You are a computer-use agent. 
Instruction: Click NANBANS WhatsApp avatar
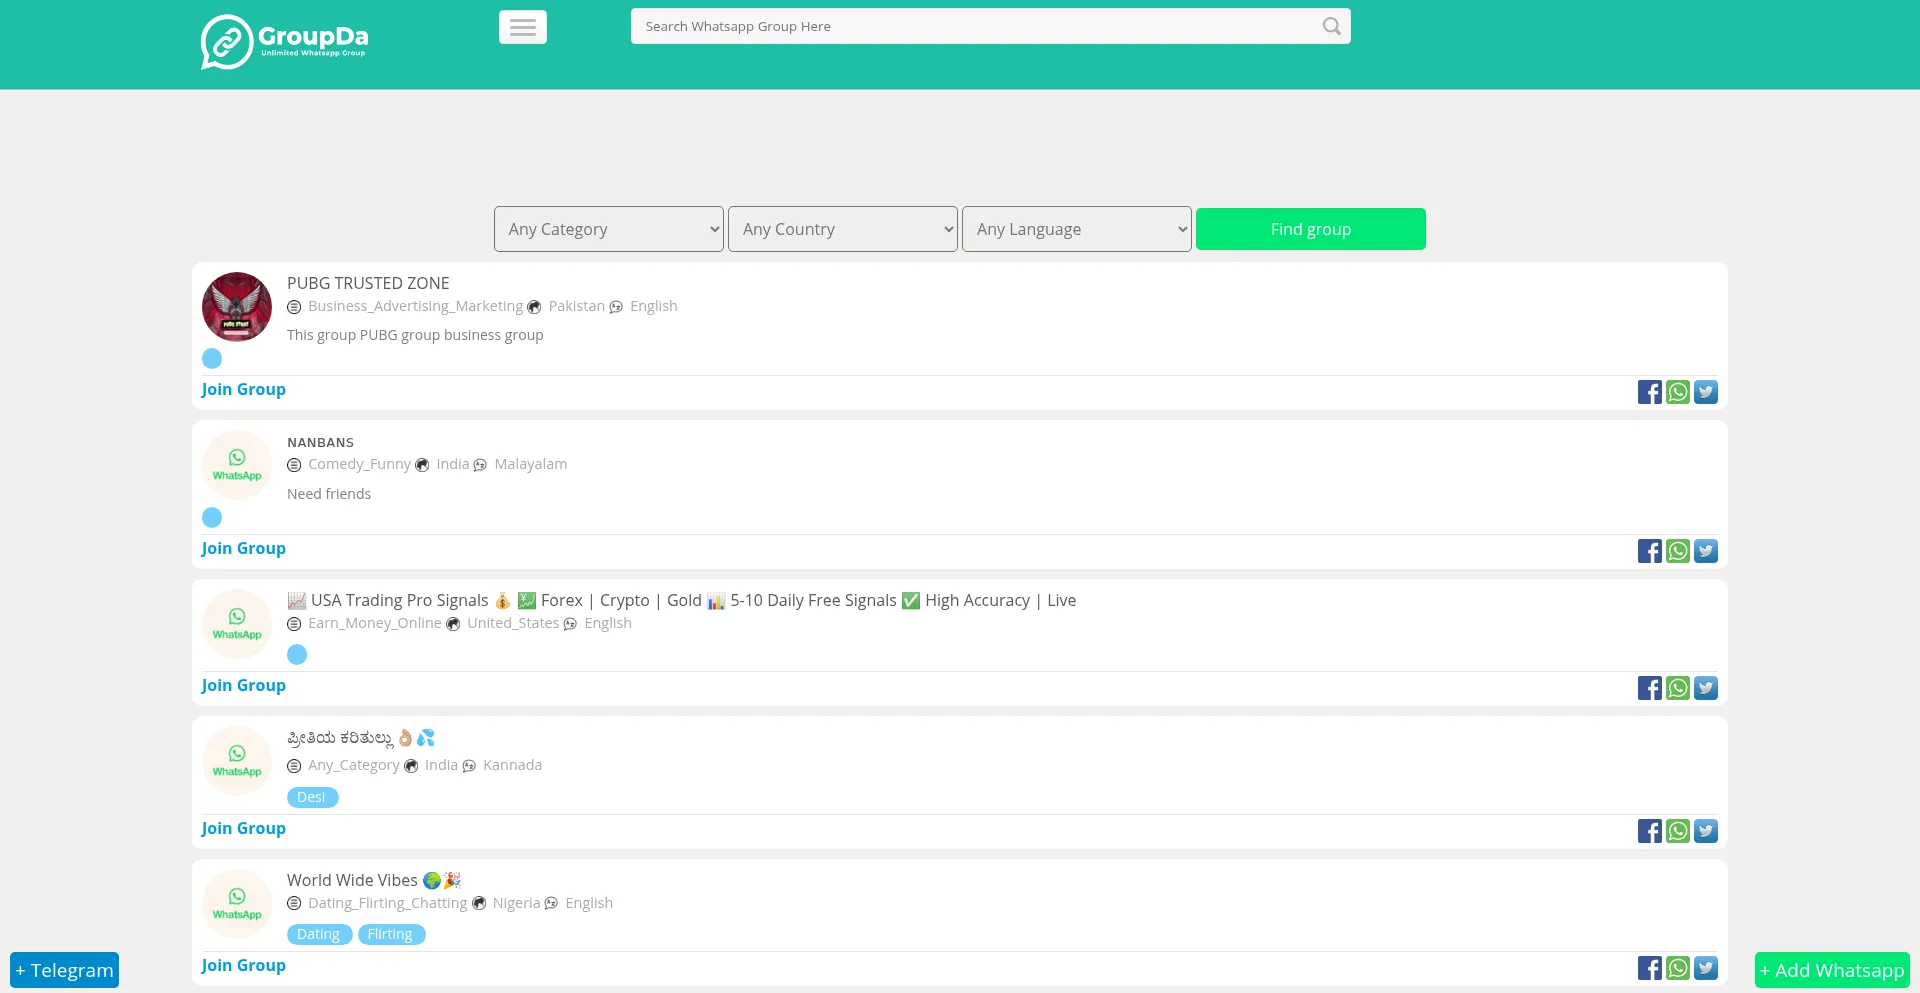[x=237, y=465]
